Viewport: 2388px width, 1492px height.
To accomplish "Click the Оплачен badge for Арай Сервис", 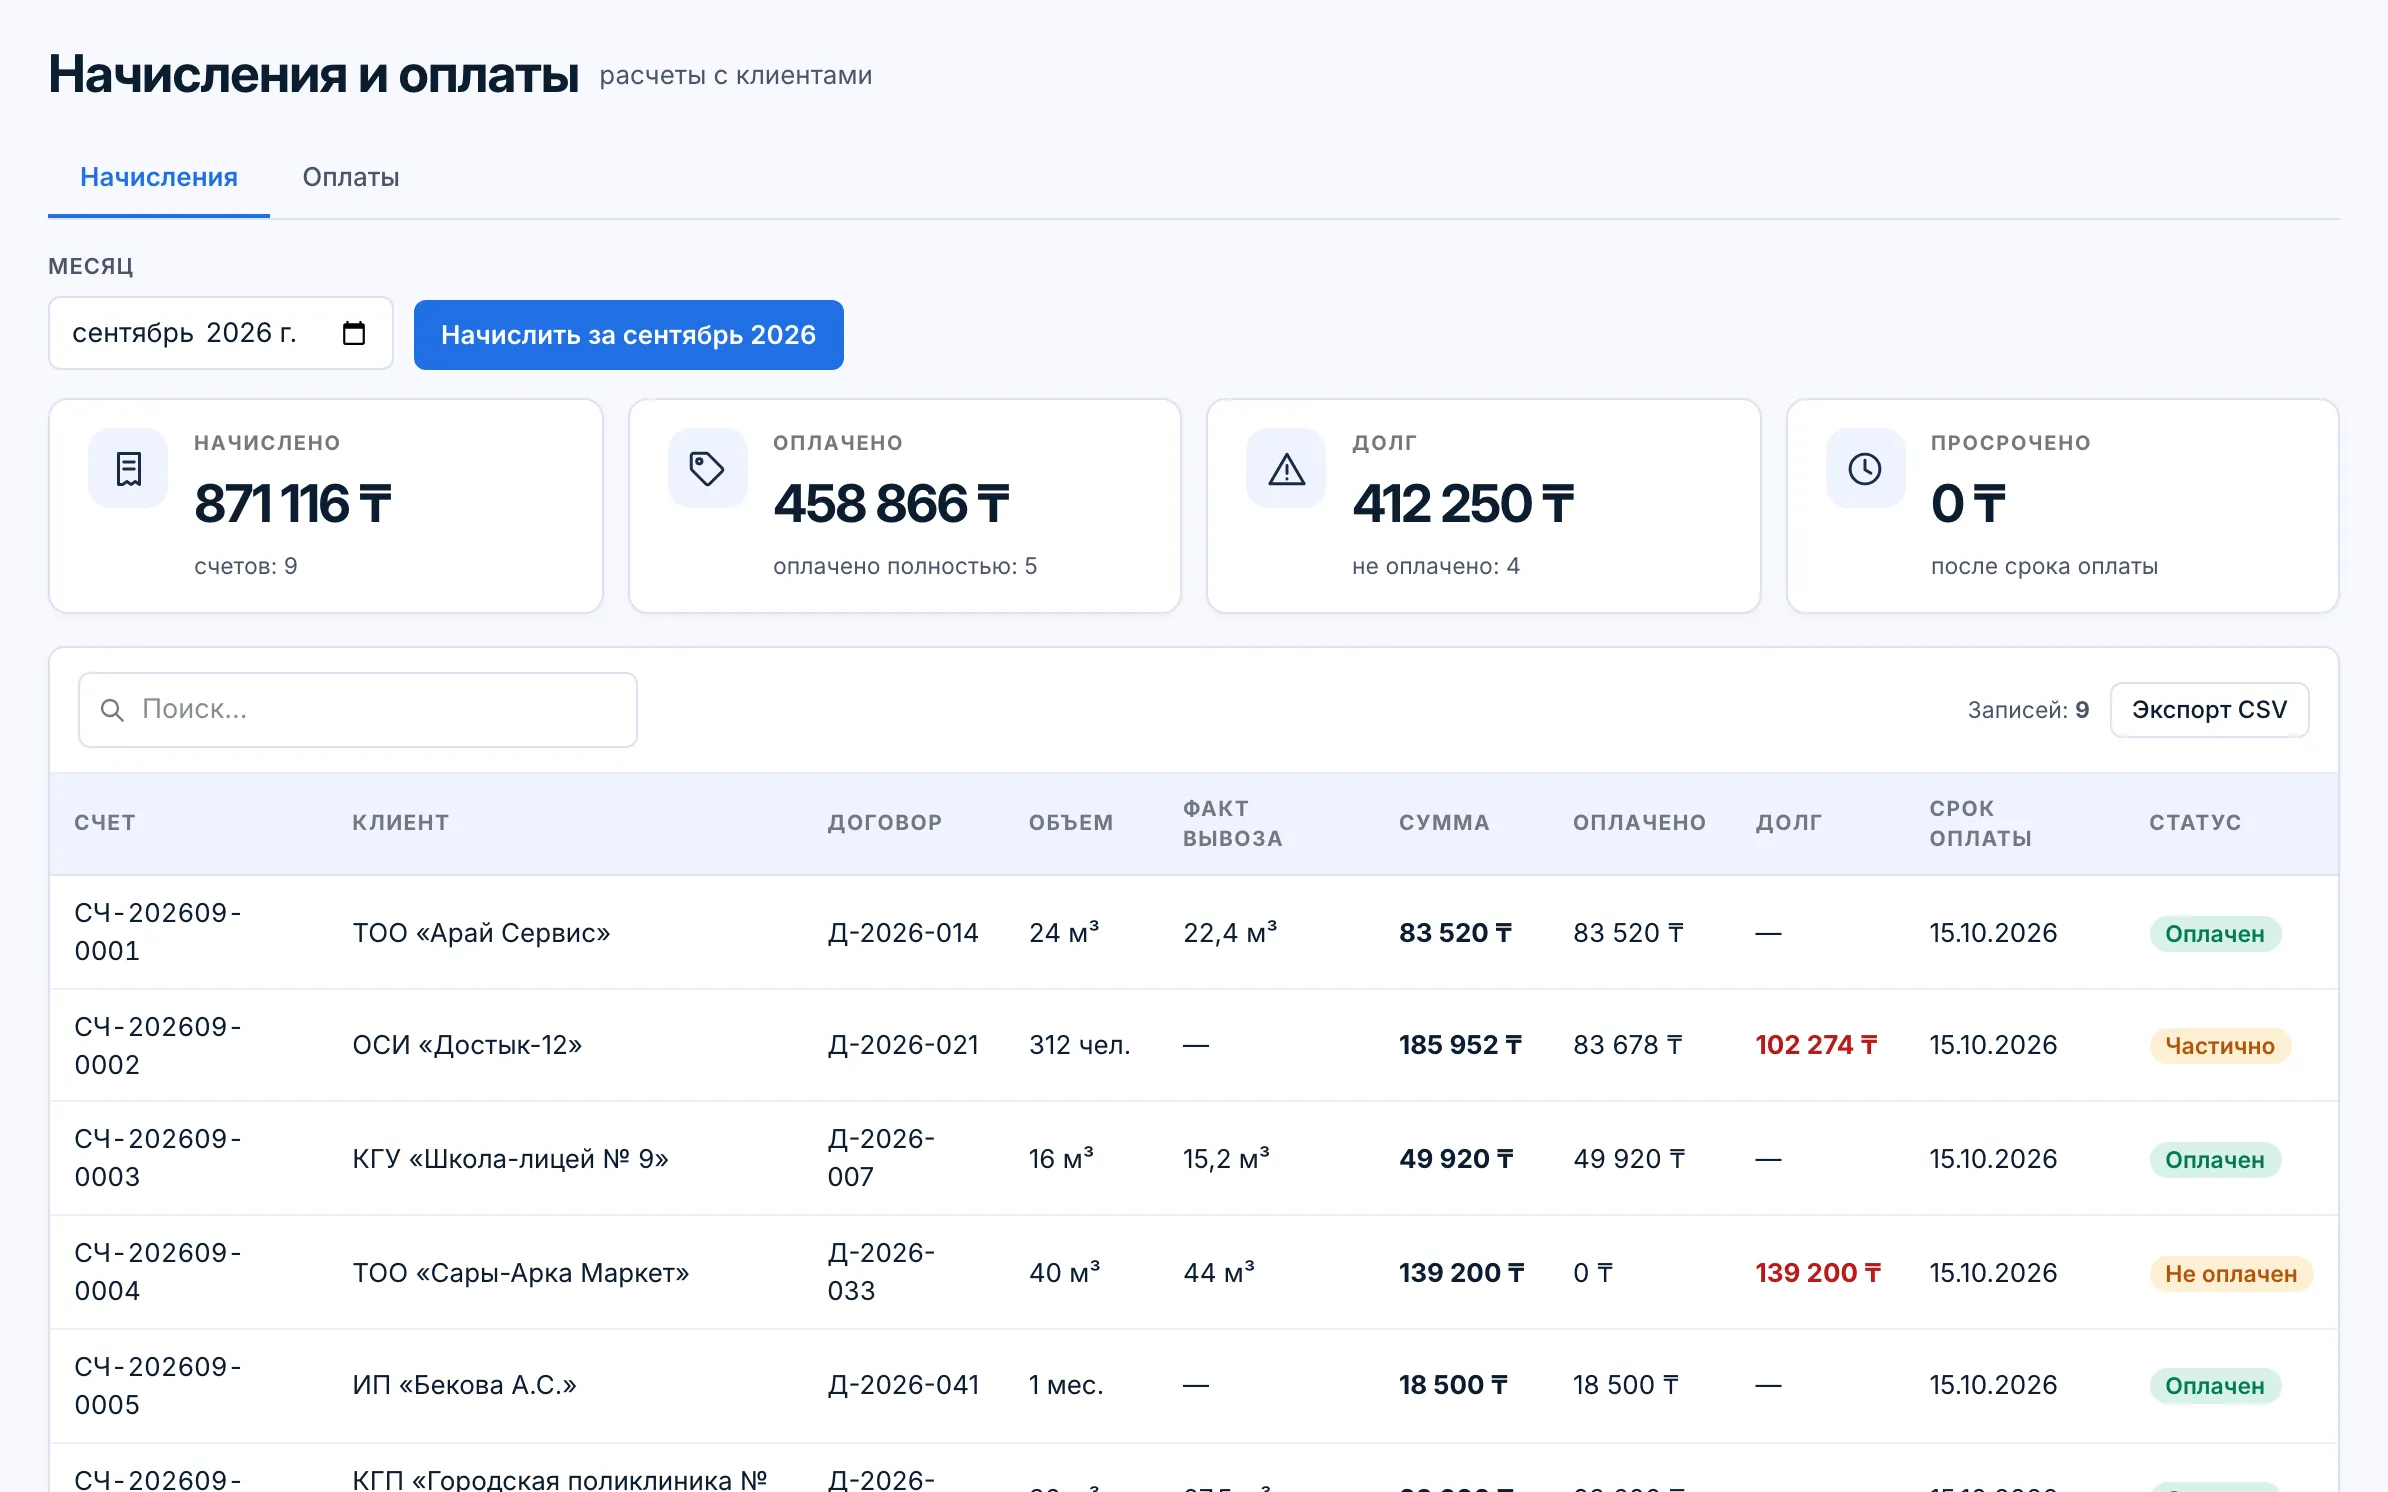I will pyautogui.click(x=2215, y=934).
